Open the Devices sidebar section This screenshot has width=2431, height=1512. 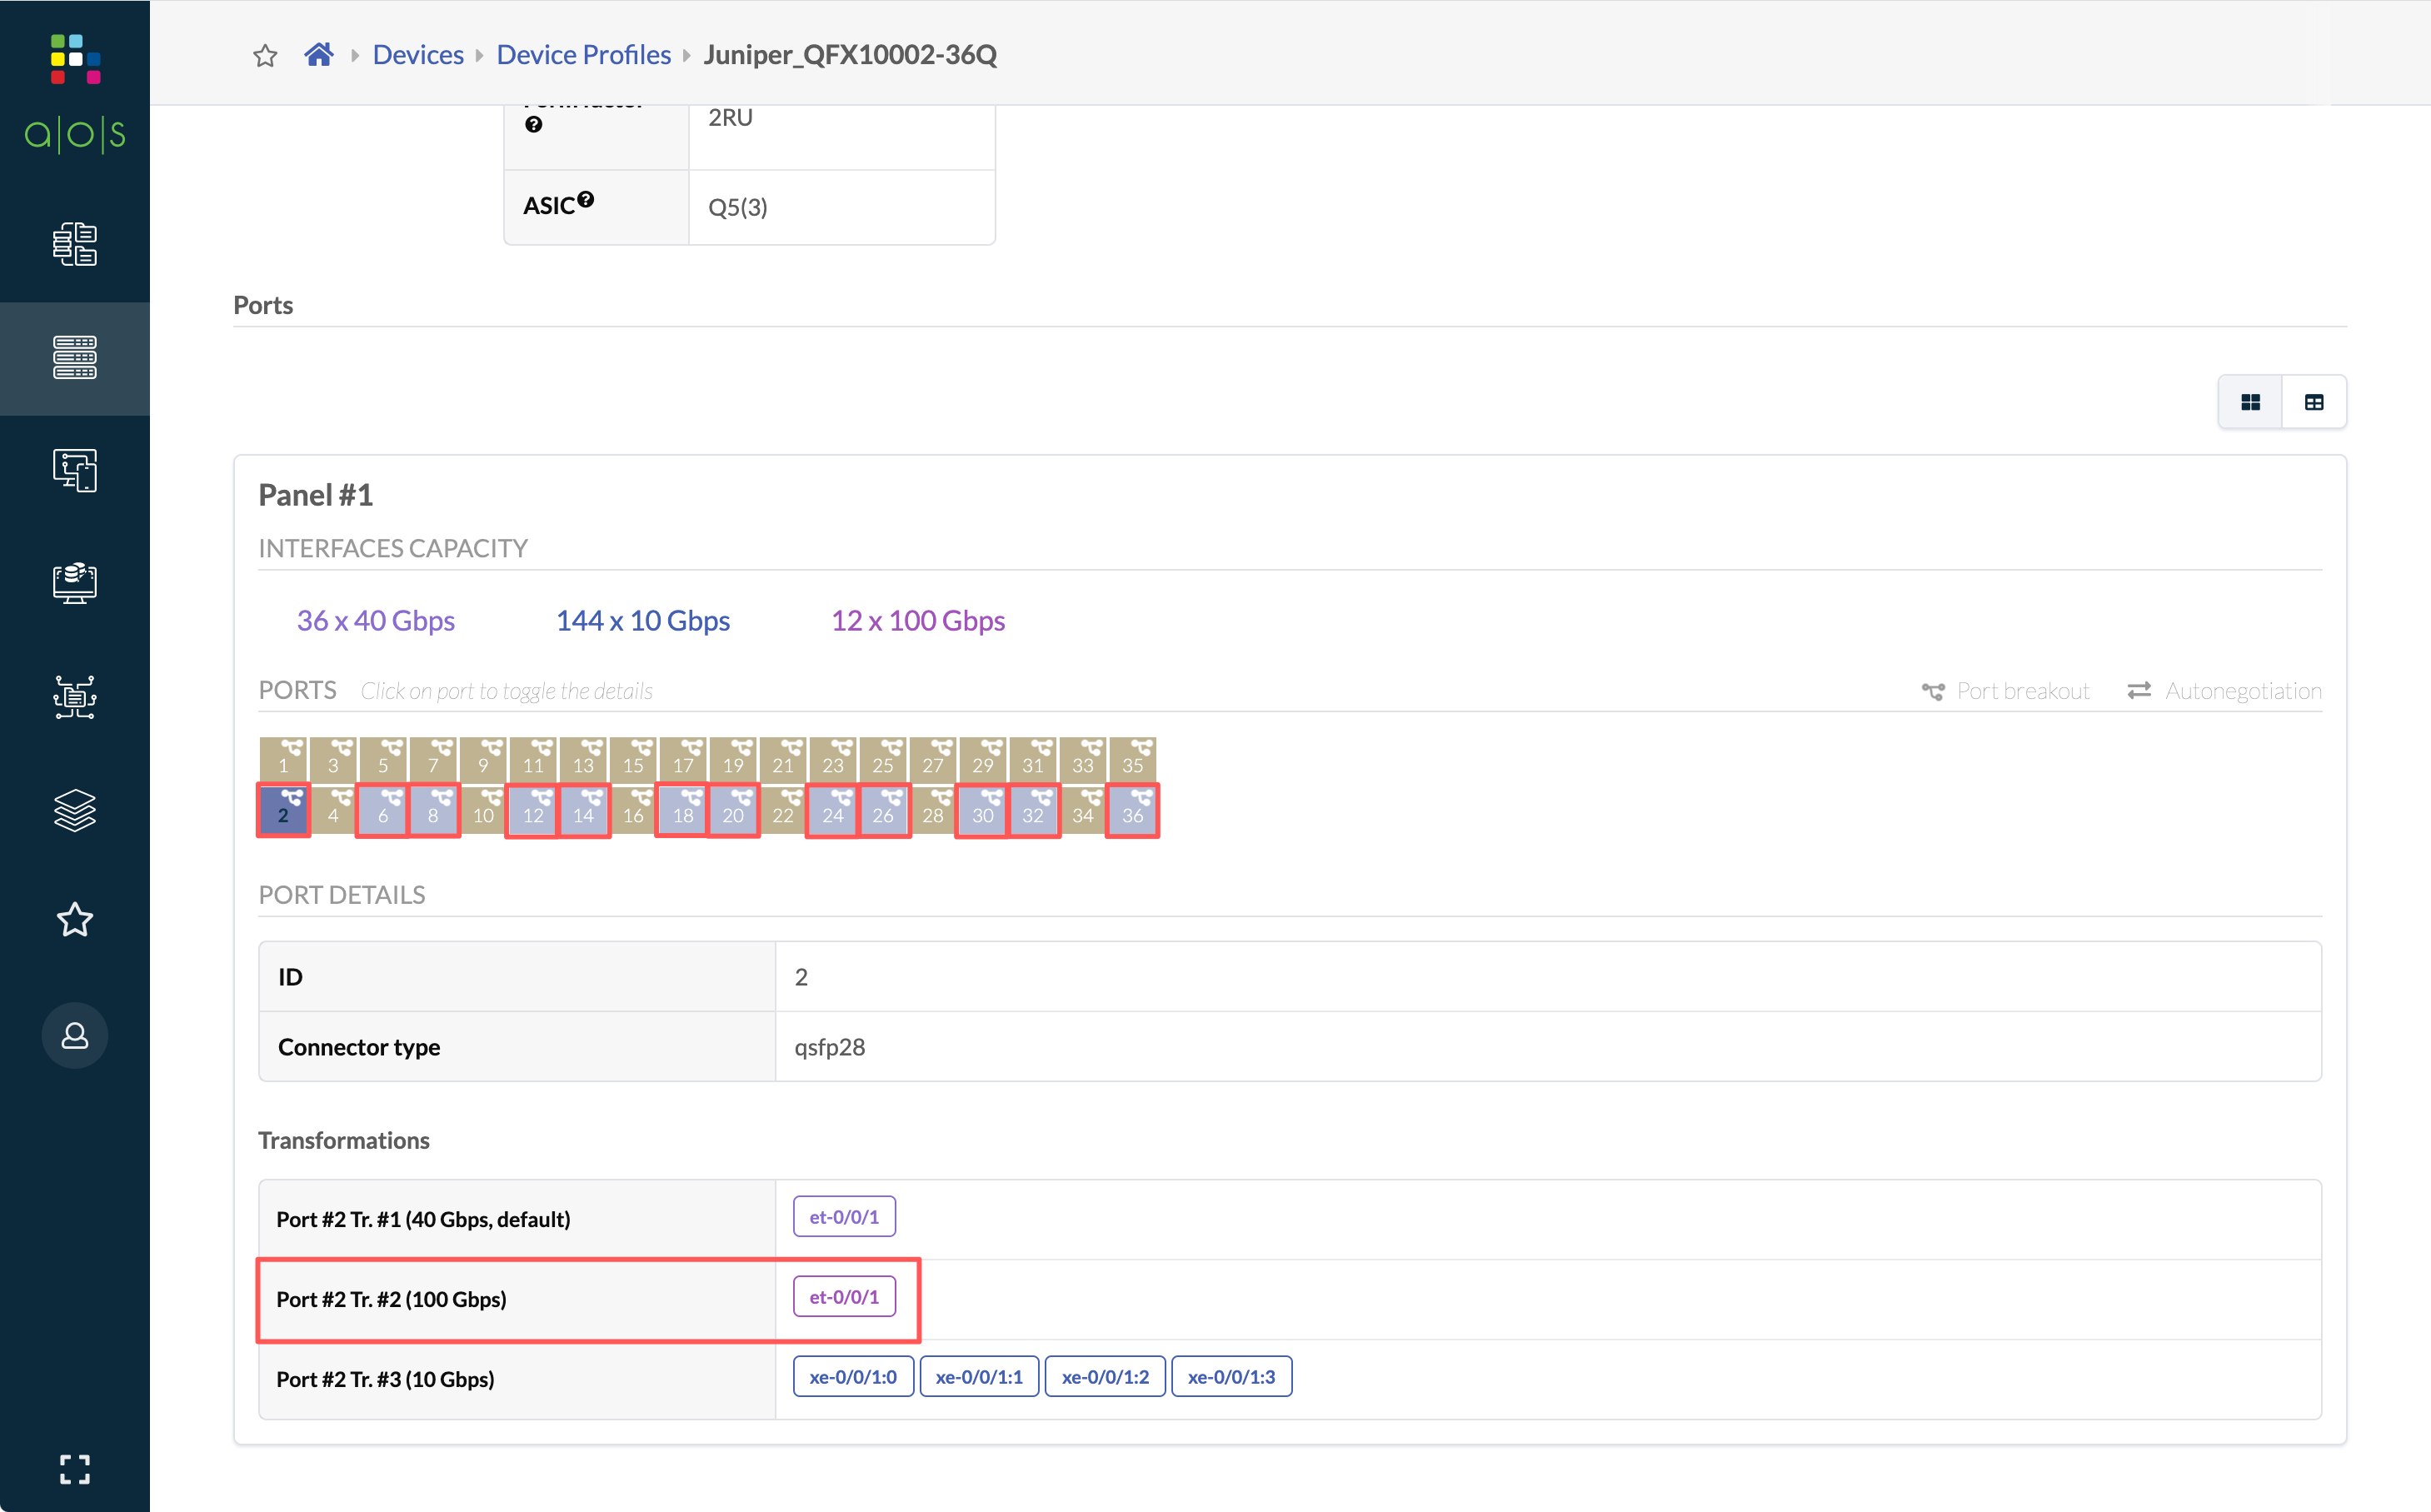pos(75,358)
